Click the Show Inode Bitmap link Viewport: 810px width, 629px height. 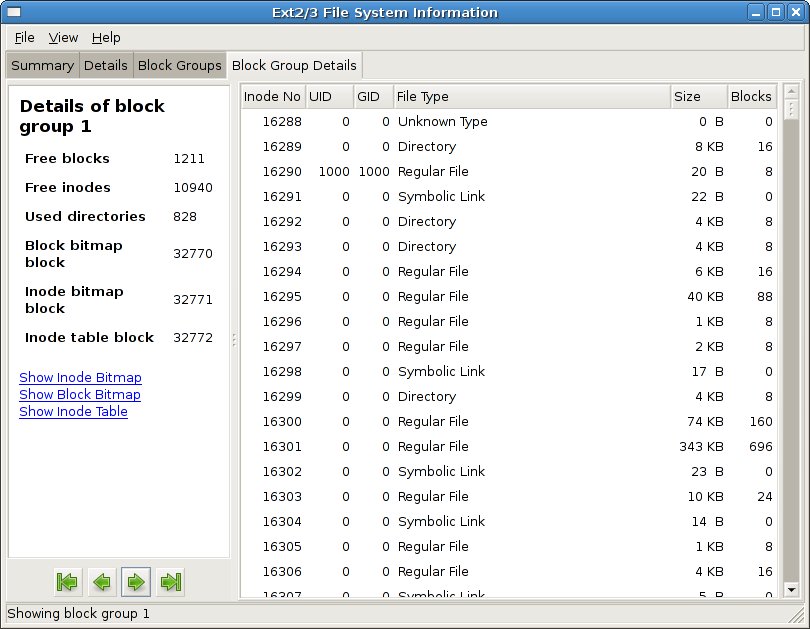coord(80,377)
